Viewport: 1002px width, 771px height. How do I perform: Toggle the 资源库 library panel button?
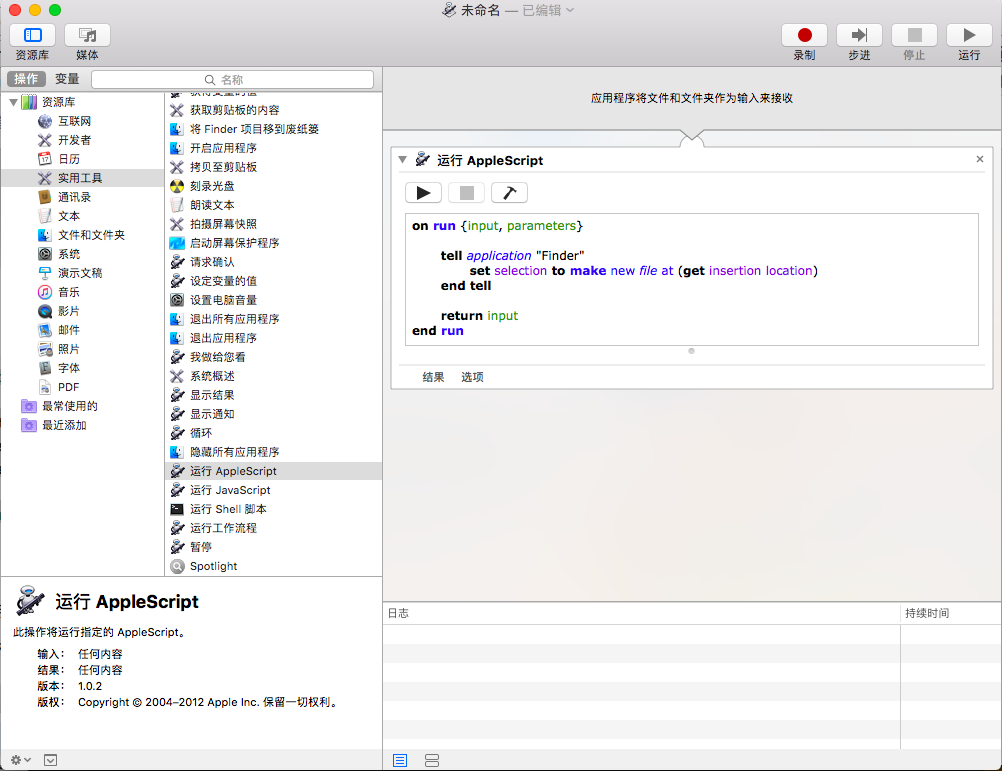[x=33, y=35]
